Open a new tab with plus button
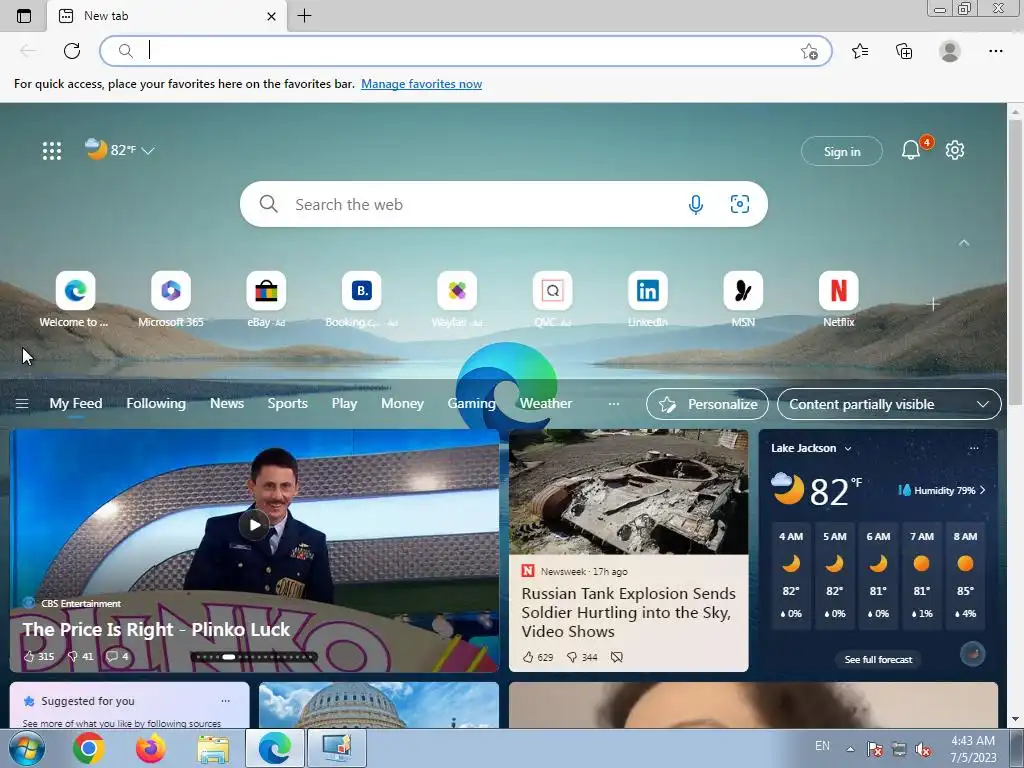The image size is (1024, 768). click(304, 16)
